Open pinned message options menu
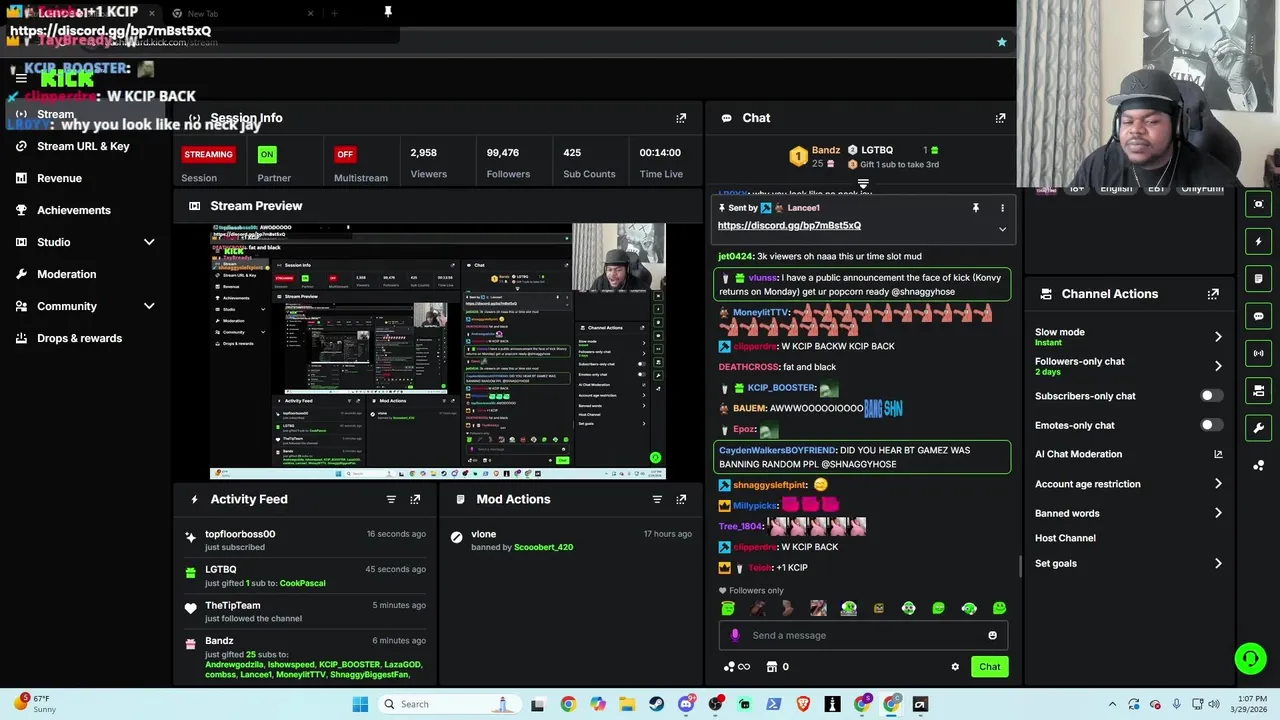Image resolution: width=1280 pixels, height=720 pixels. (x=1002, y=208)
